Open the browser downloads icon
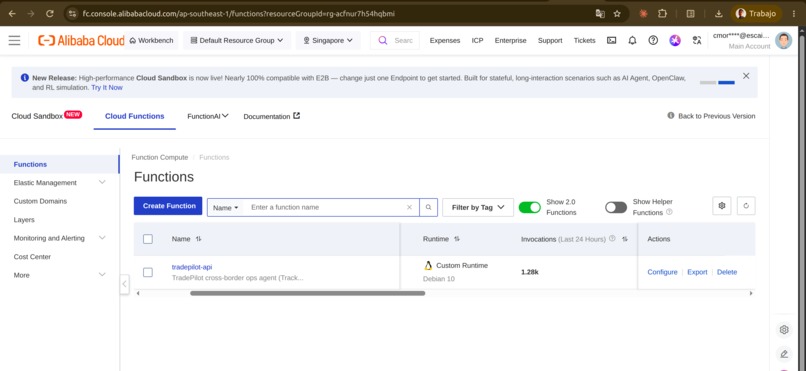 click(719, 14)
